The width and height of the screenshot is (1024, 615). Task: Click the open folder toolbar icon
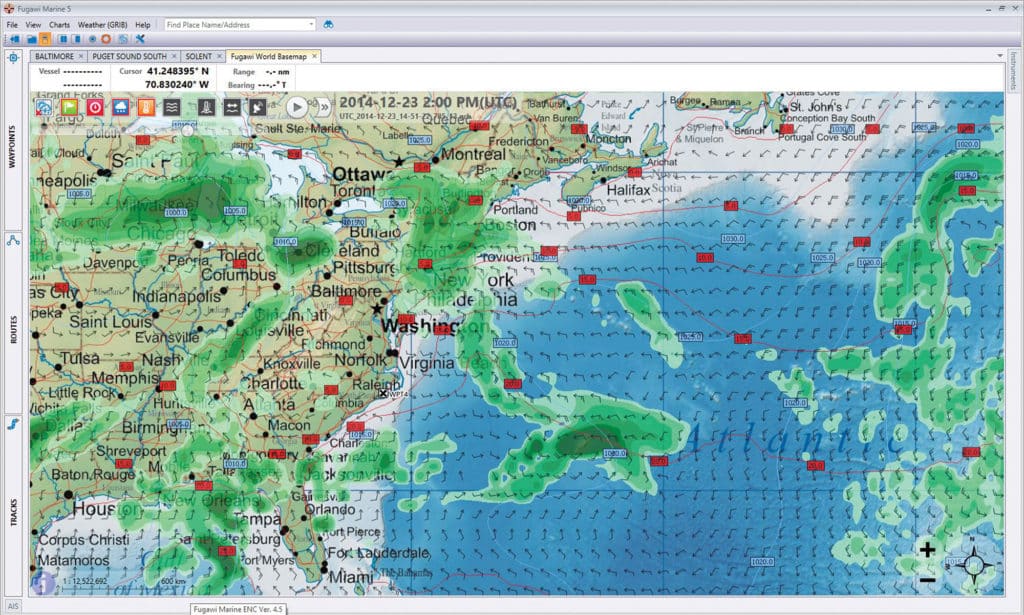pos(31,39)
